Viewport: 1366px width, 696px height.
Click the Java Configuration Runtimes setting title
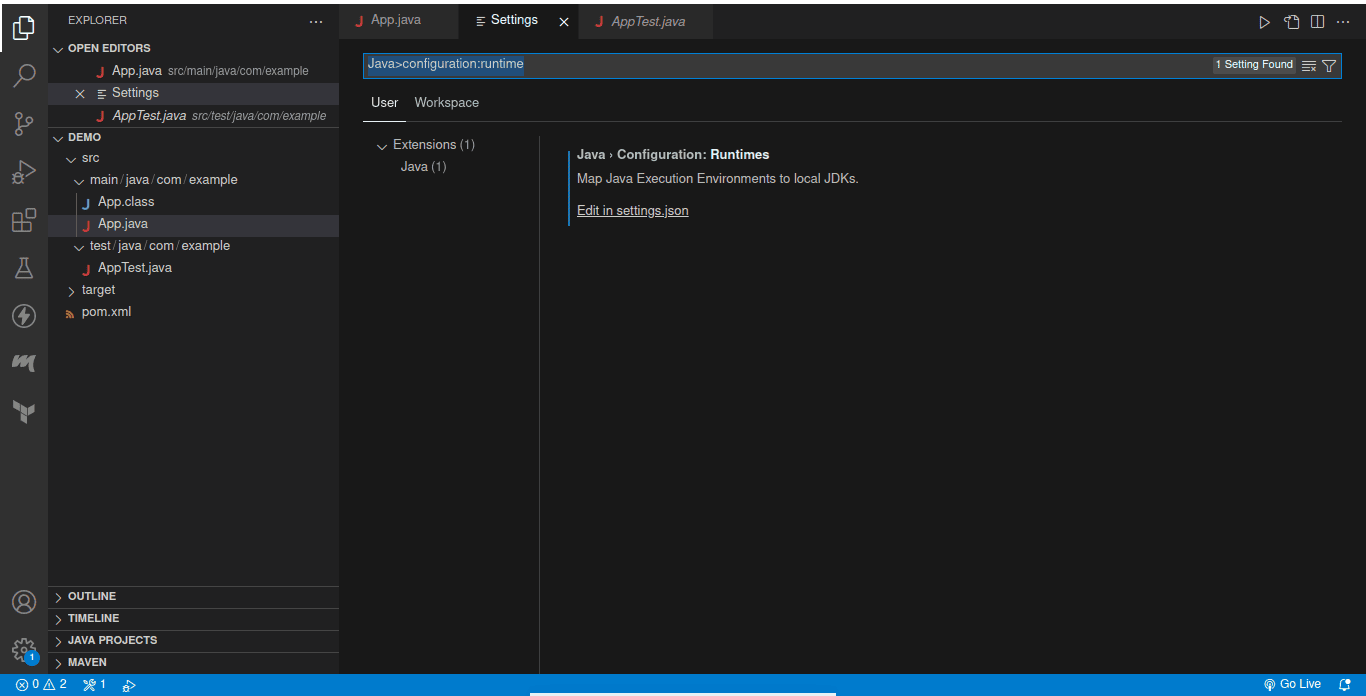point(673,155)
